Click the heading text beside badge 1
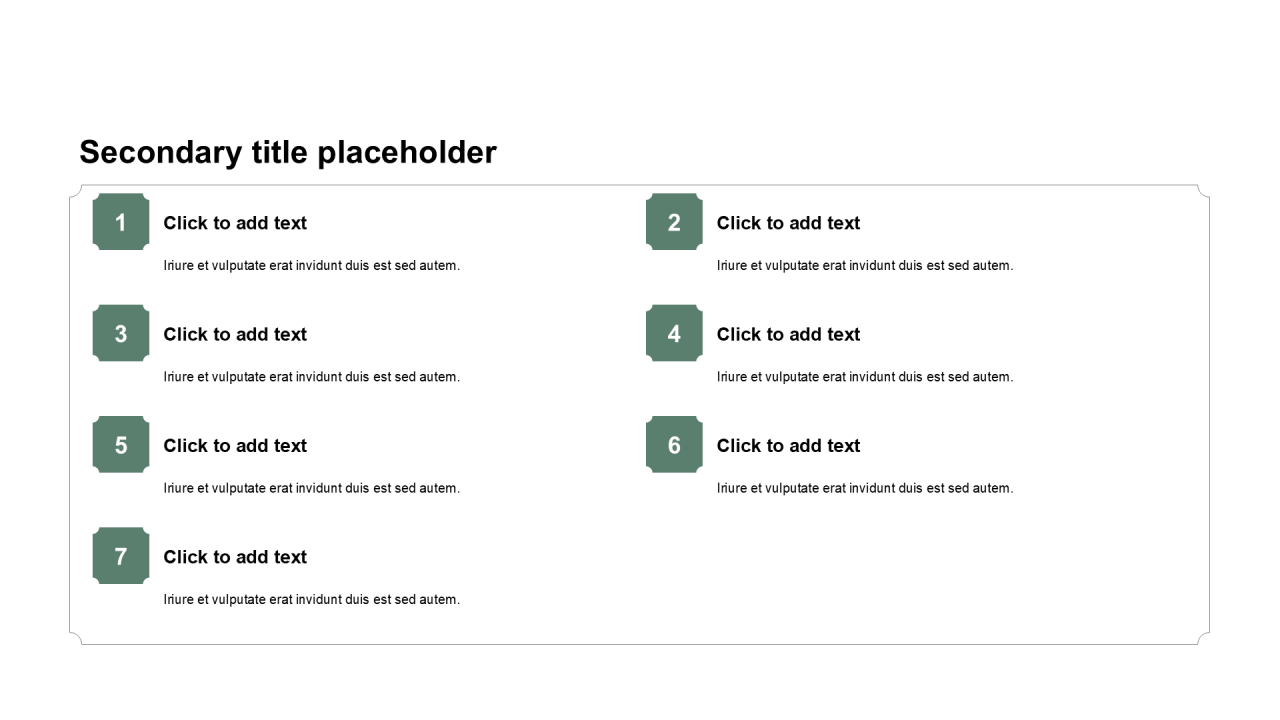The width and height of the screenshot is (1280, 720). click(235, 223)
